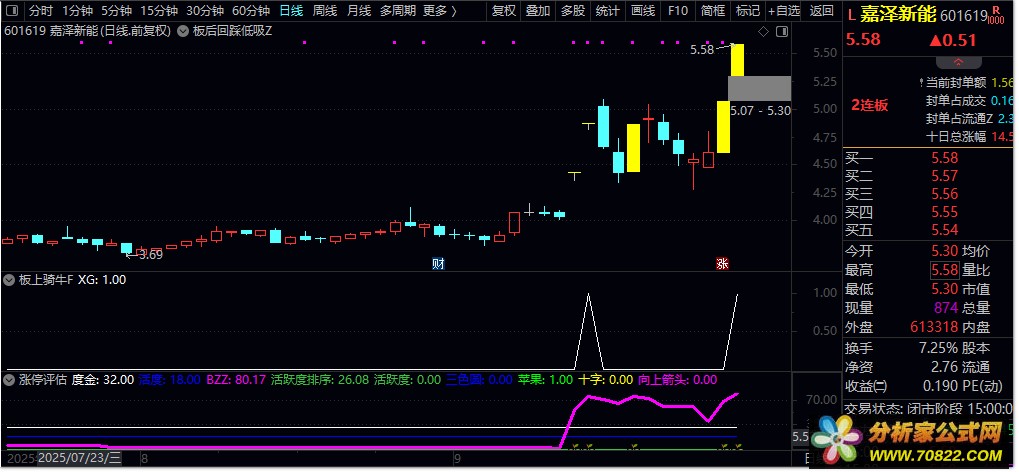Toggle the right panel icon above price axis
1019x472 pixels.
(782, 31)
